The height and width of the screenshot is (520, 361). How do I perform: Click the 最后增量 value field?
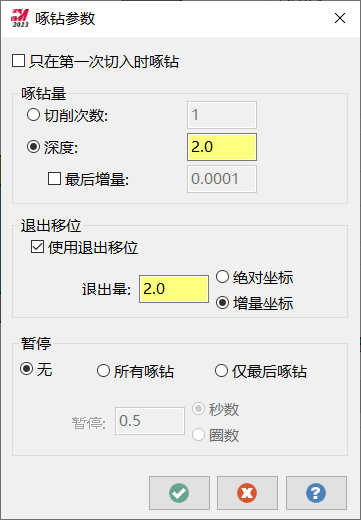[x=222, y=179]
